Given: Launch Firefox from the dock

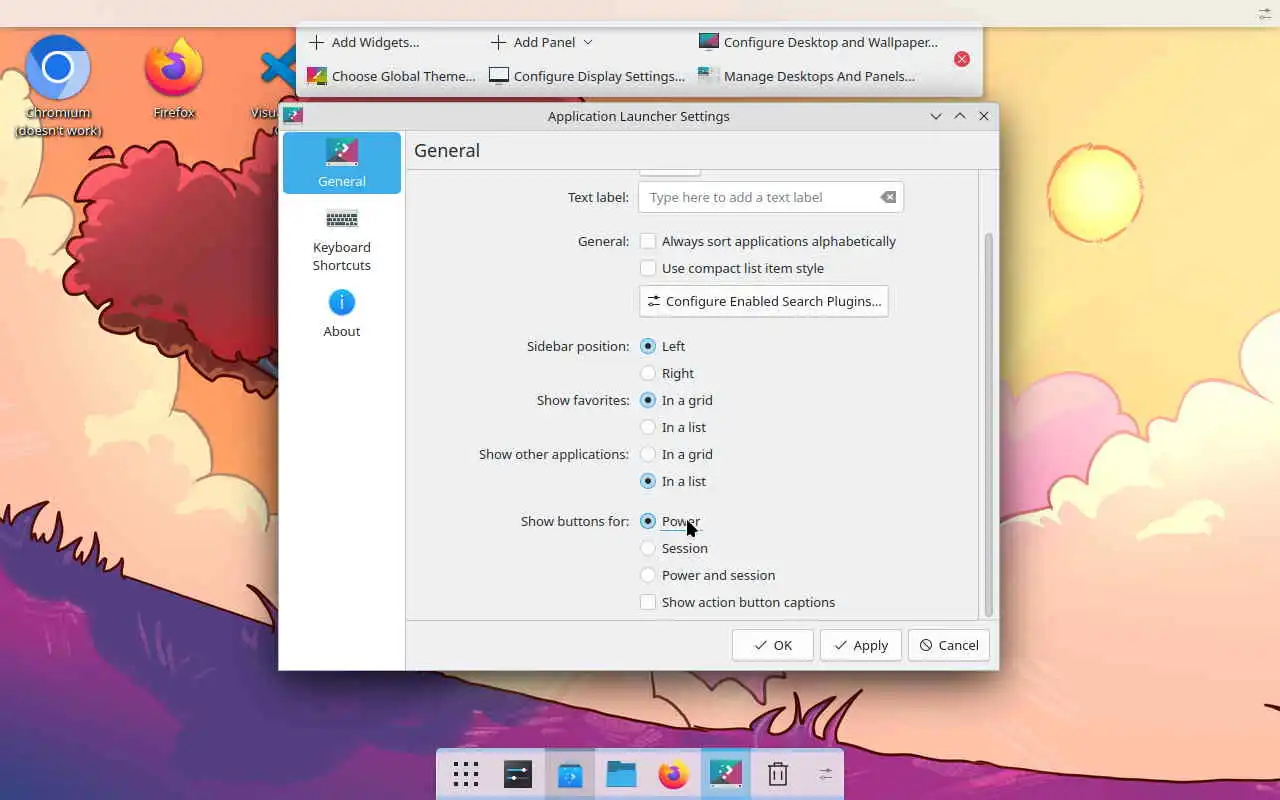Looking at the screenshot, I should [674, 774].
